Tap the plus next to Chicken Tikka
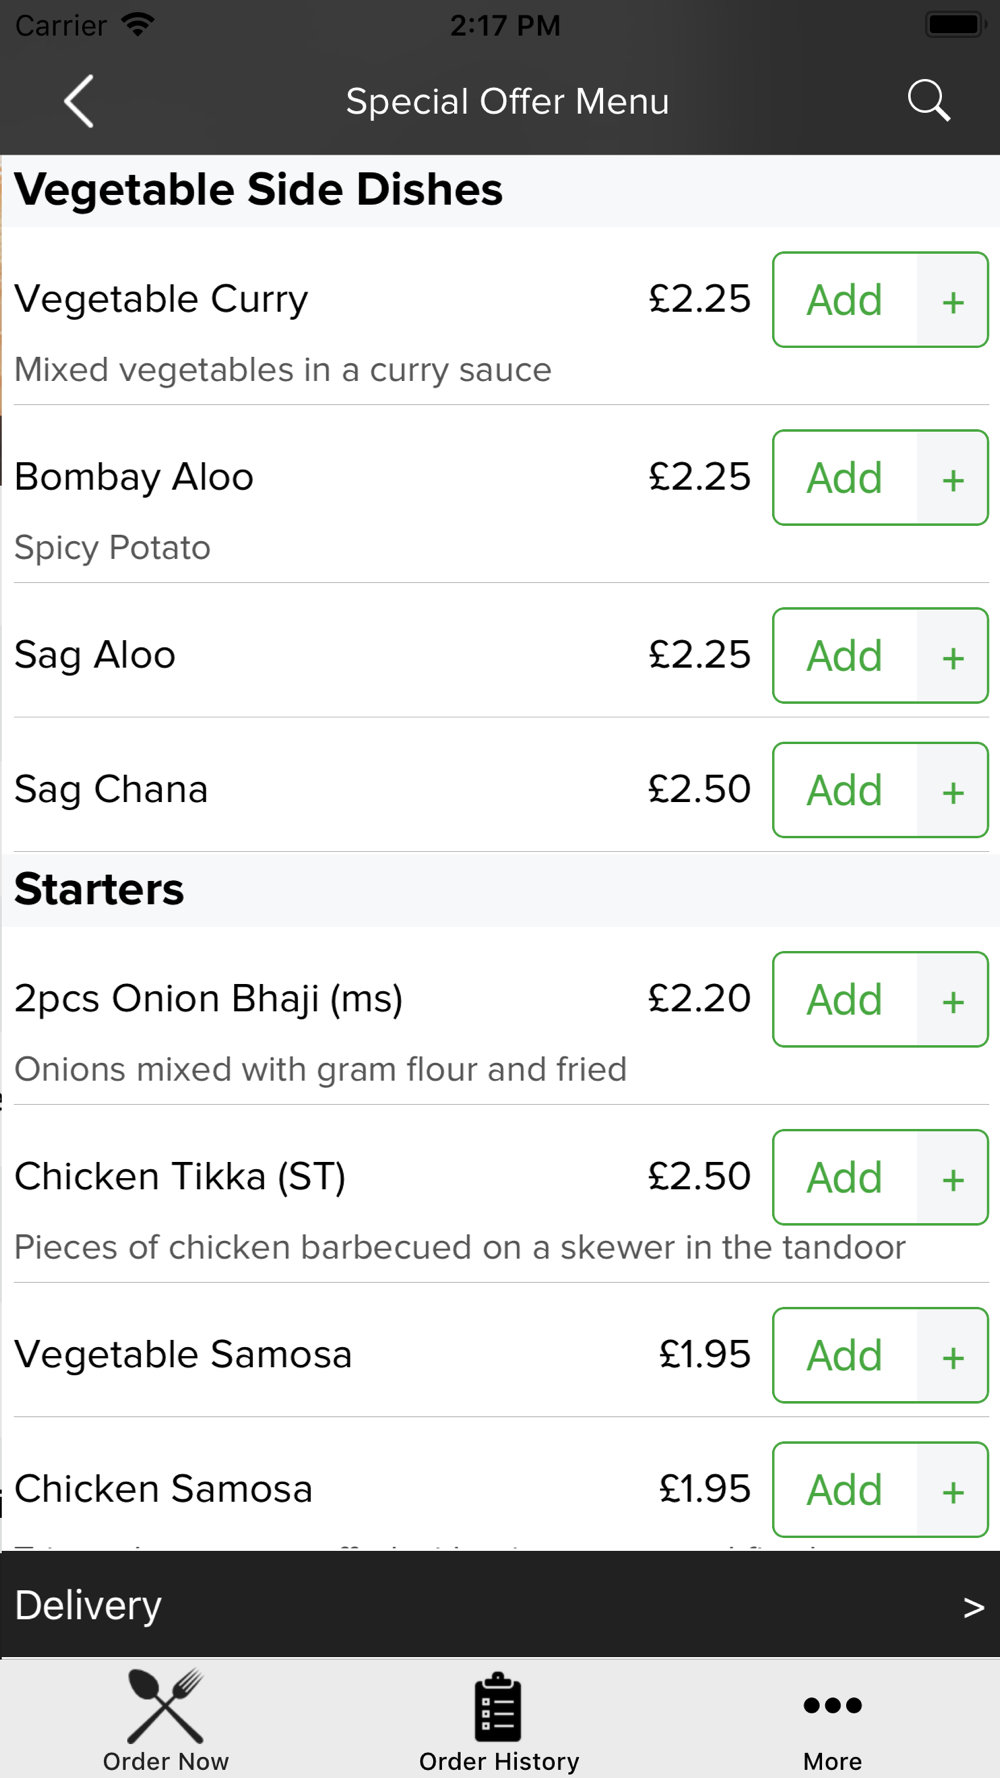This screenshot has width=1000, height=1778. [x=953, y=1177]
